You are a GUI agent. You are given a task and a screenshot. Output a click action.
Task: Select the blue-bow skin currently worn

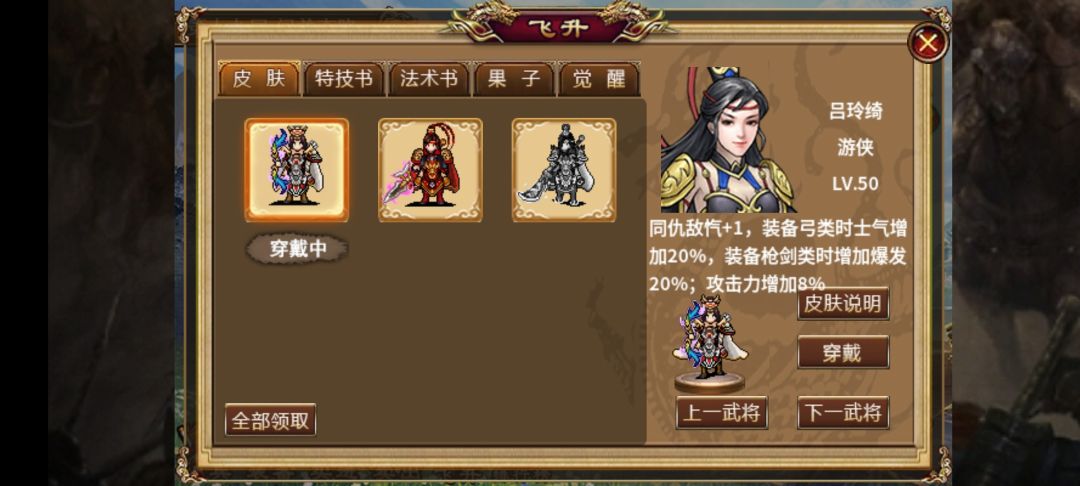(297, 170)
